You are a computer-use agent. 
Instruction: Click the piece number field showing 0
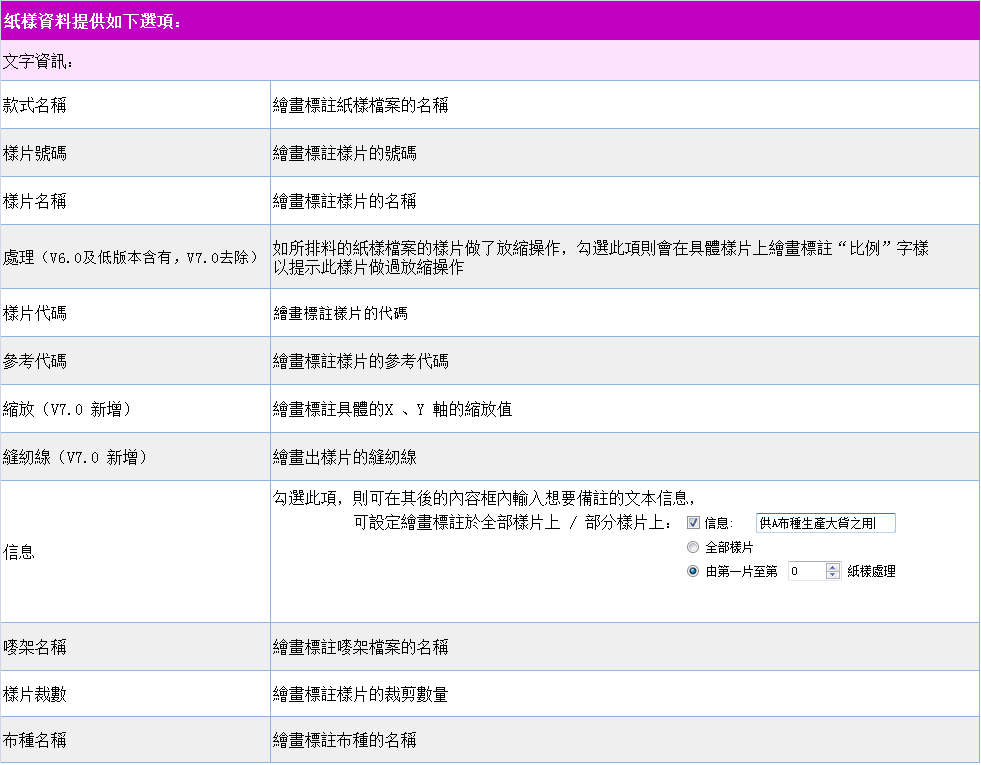click(805, 572)
